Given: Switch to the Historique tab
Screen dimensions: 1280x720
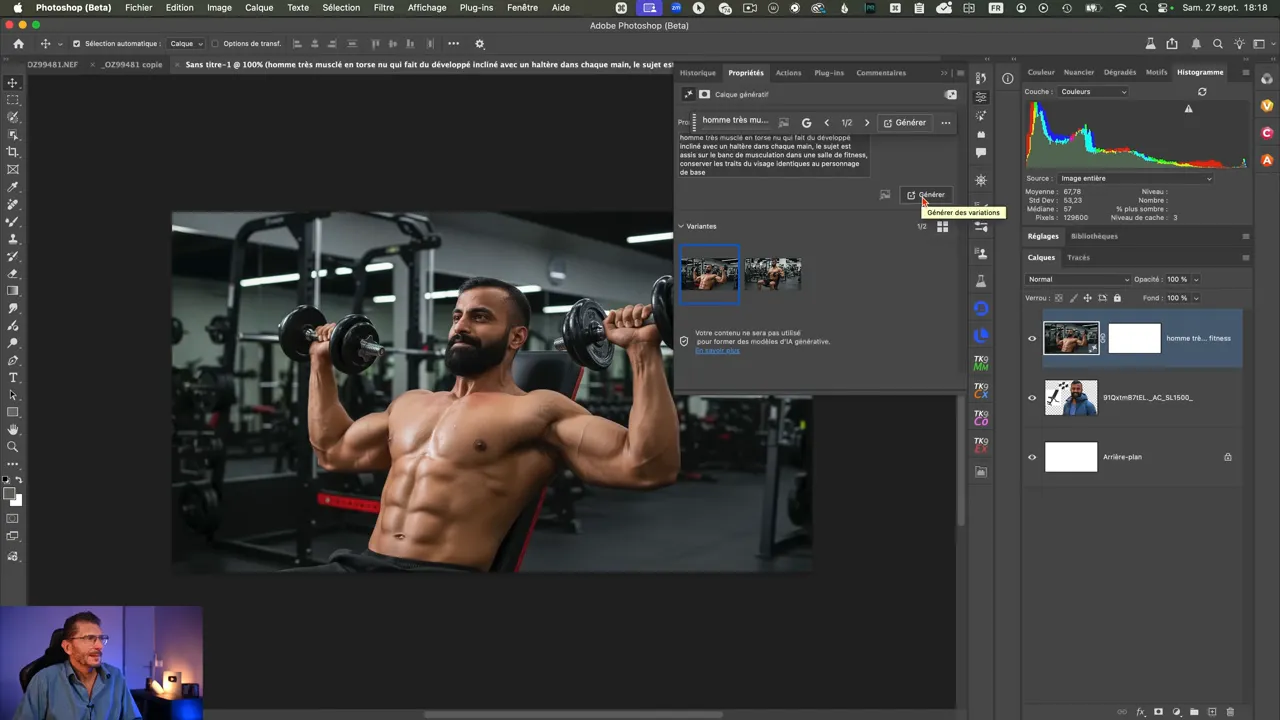Looking at the screenshot, I should (697, 73).
